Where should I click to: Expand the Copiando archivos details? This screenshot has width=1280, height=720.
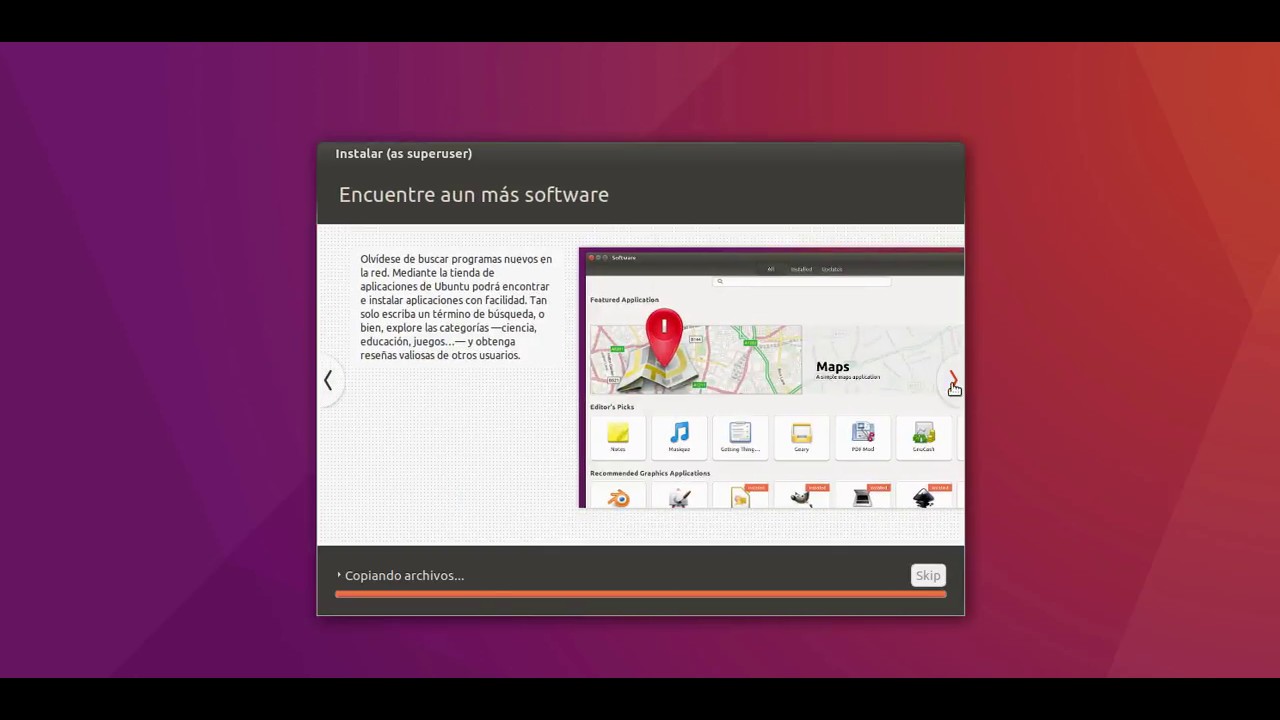tap(339, 575)
